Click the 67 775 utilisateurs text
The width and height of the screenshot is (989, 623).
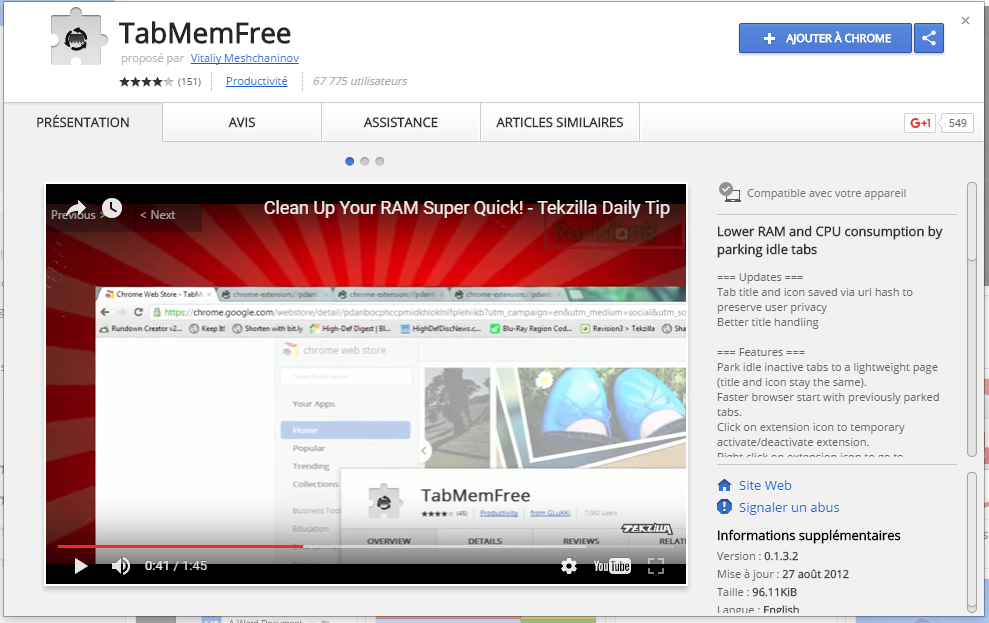coord(360,81)
